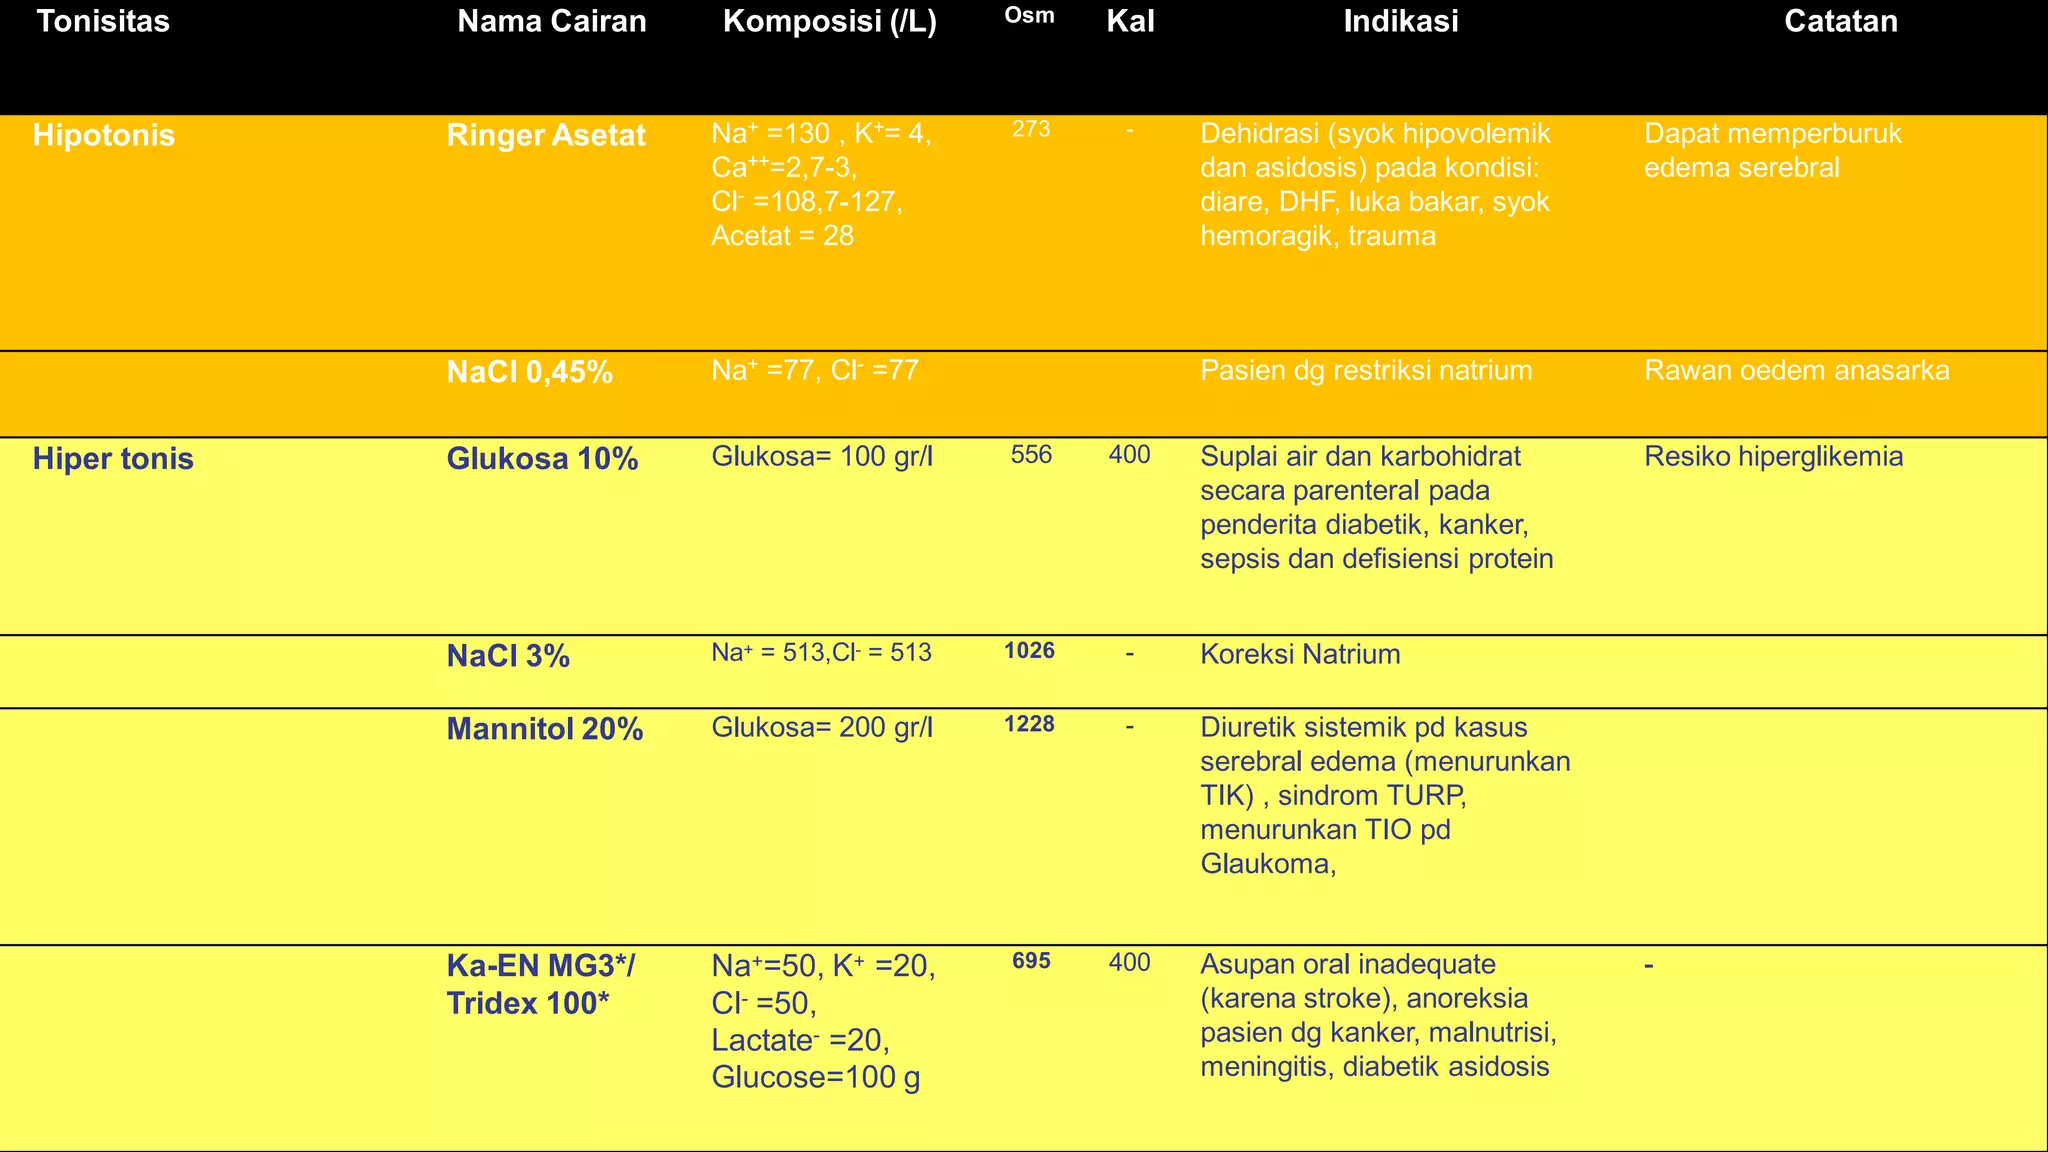The height and width of the screenshot is (1152, 2048).
Task: Click the Pasien dg restriksi natrium text
Action: [1366, 371]
